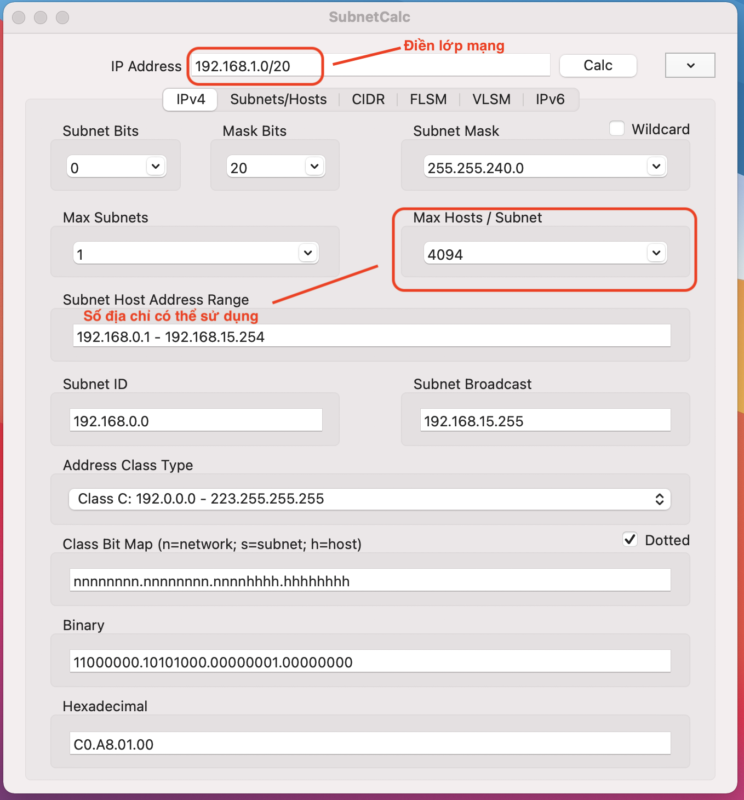Screen dimensions: 744x800
Task: Go to the FLSM tab
Action: [x=428, y=99]
